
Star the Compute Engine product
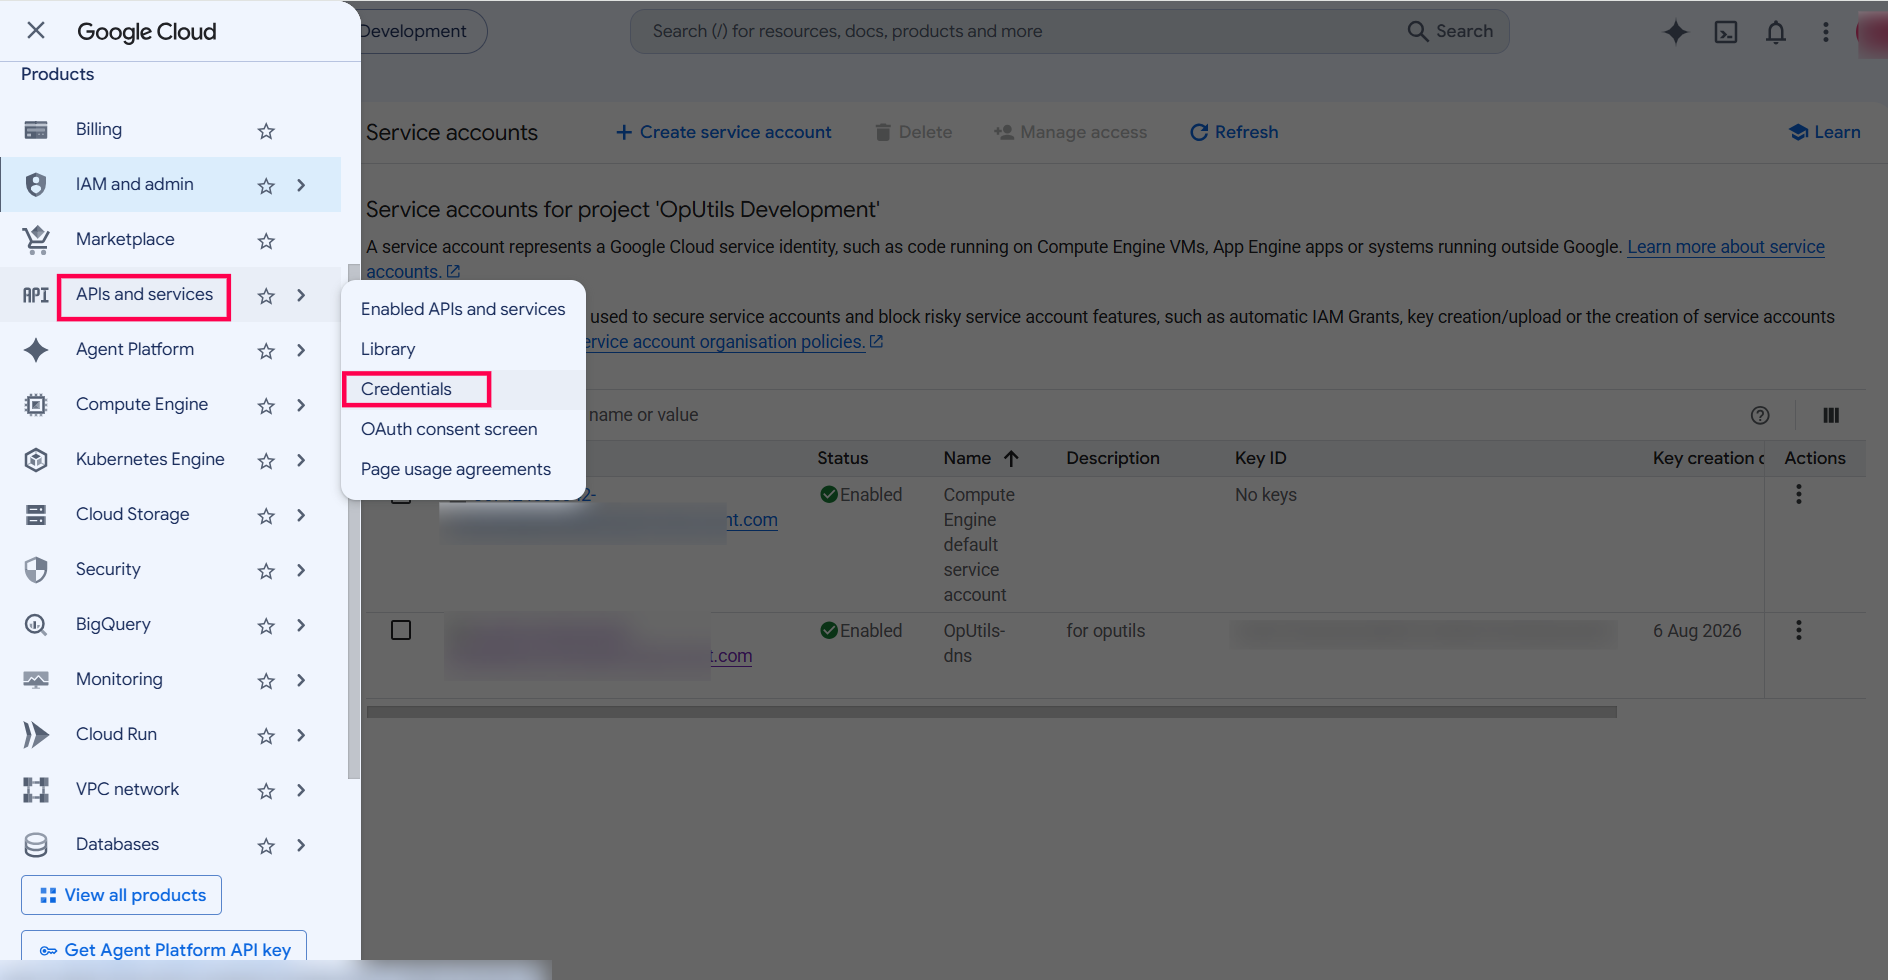(x=266, y=406)
